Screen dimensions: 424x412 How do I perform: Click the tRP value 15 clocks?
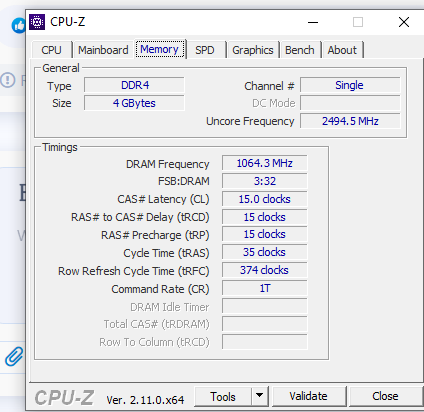(x=265, y=234)
